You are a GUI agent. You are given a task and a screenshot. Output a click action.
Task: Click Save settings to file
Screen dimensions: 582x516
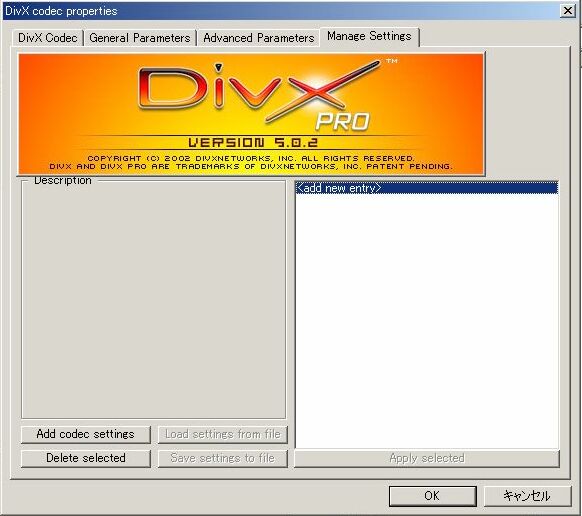pos(223,458)
